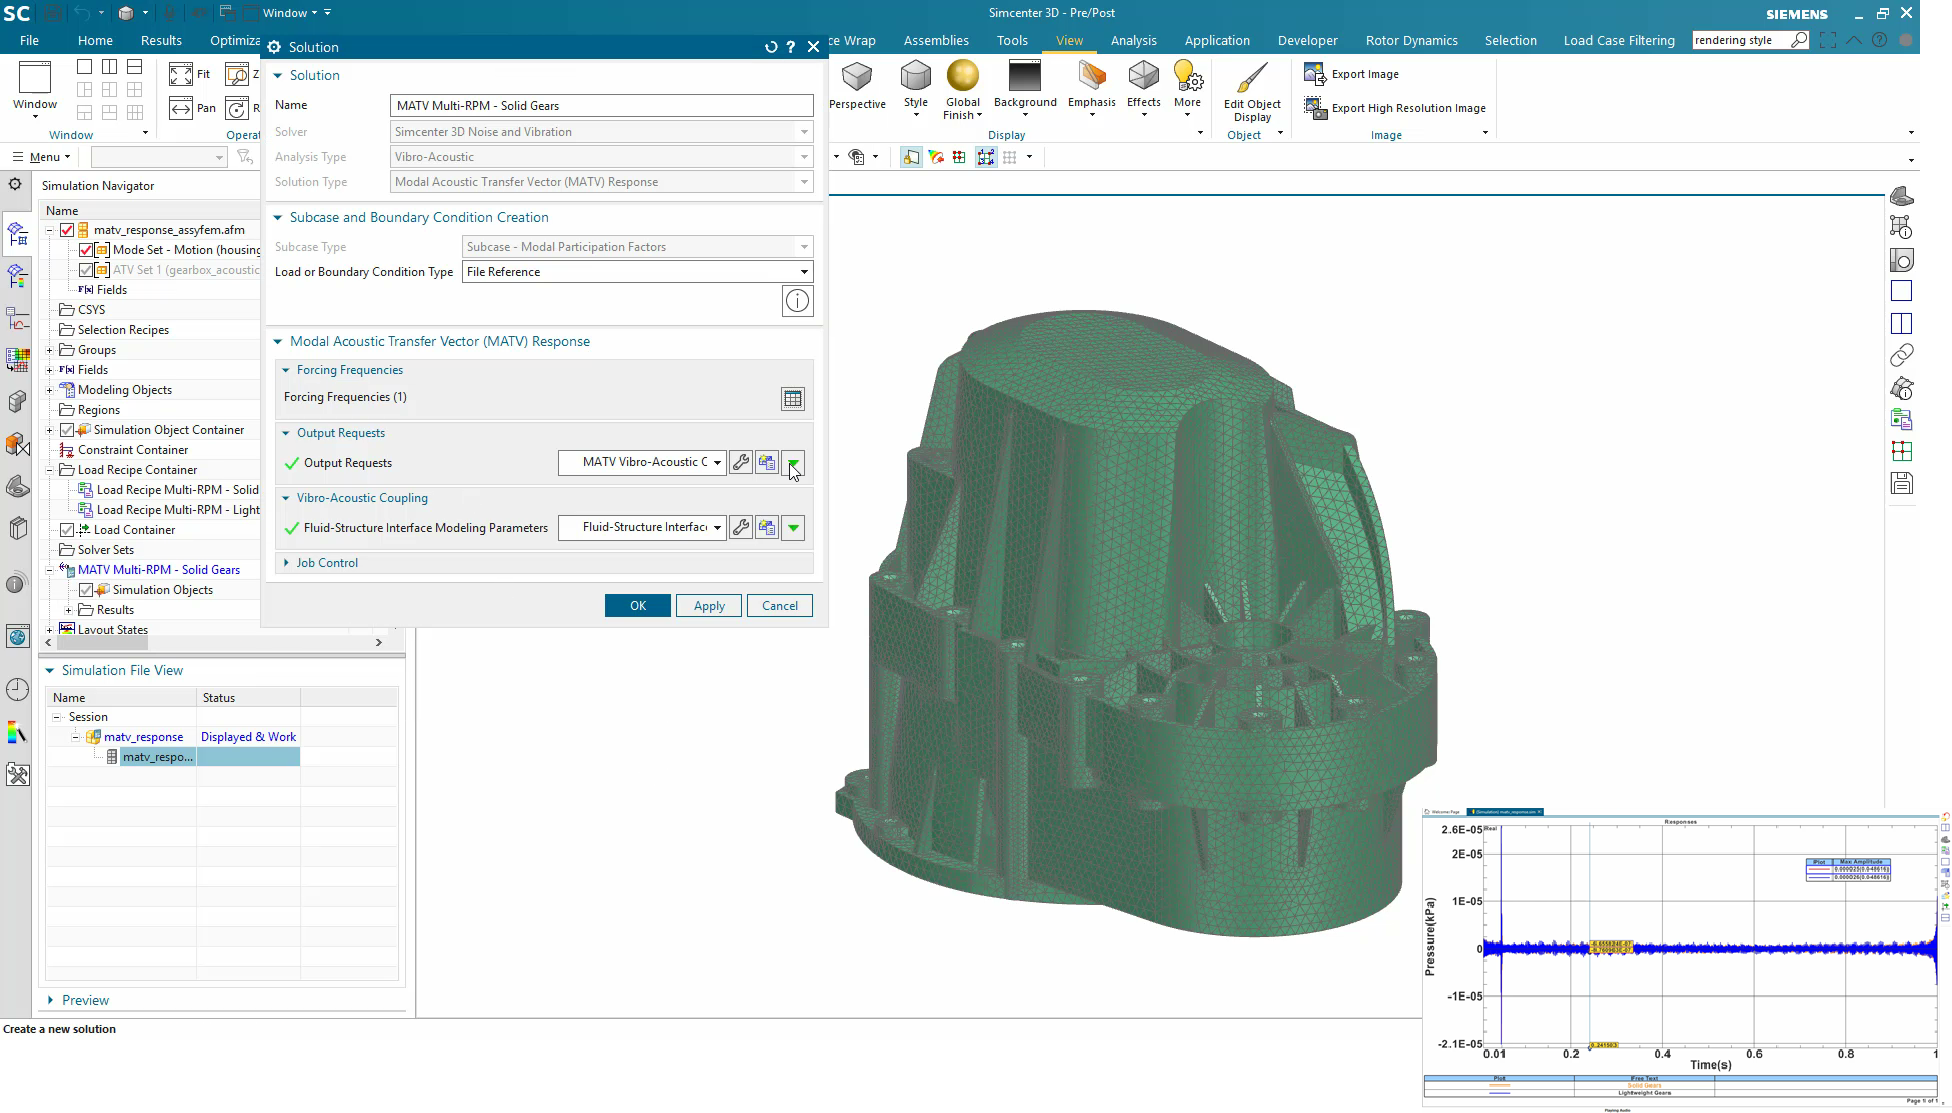Toggle the Mode Set - Motion checkbox

coord(87,249)
